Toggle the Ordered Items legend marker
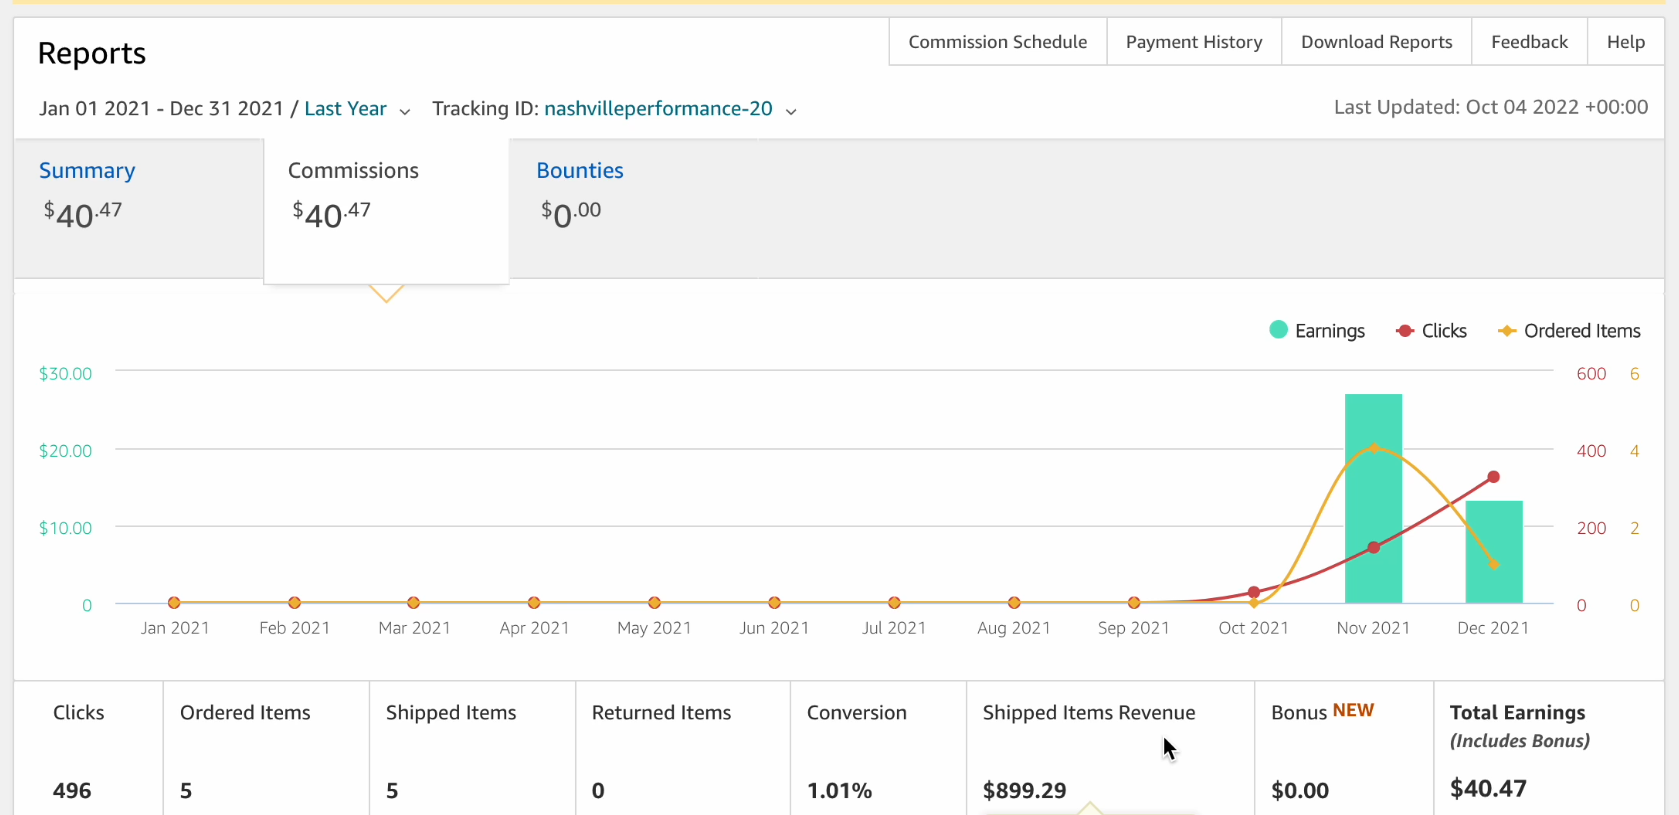Viewport: 1679px width, 815px height. tap(1507, 331)
